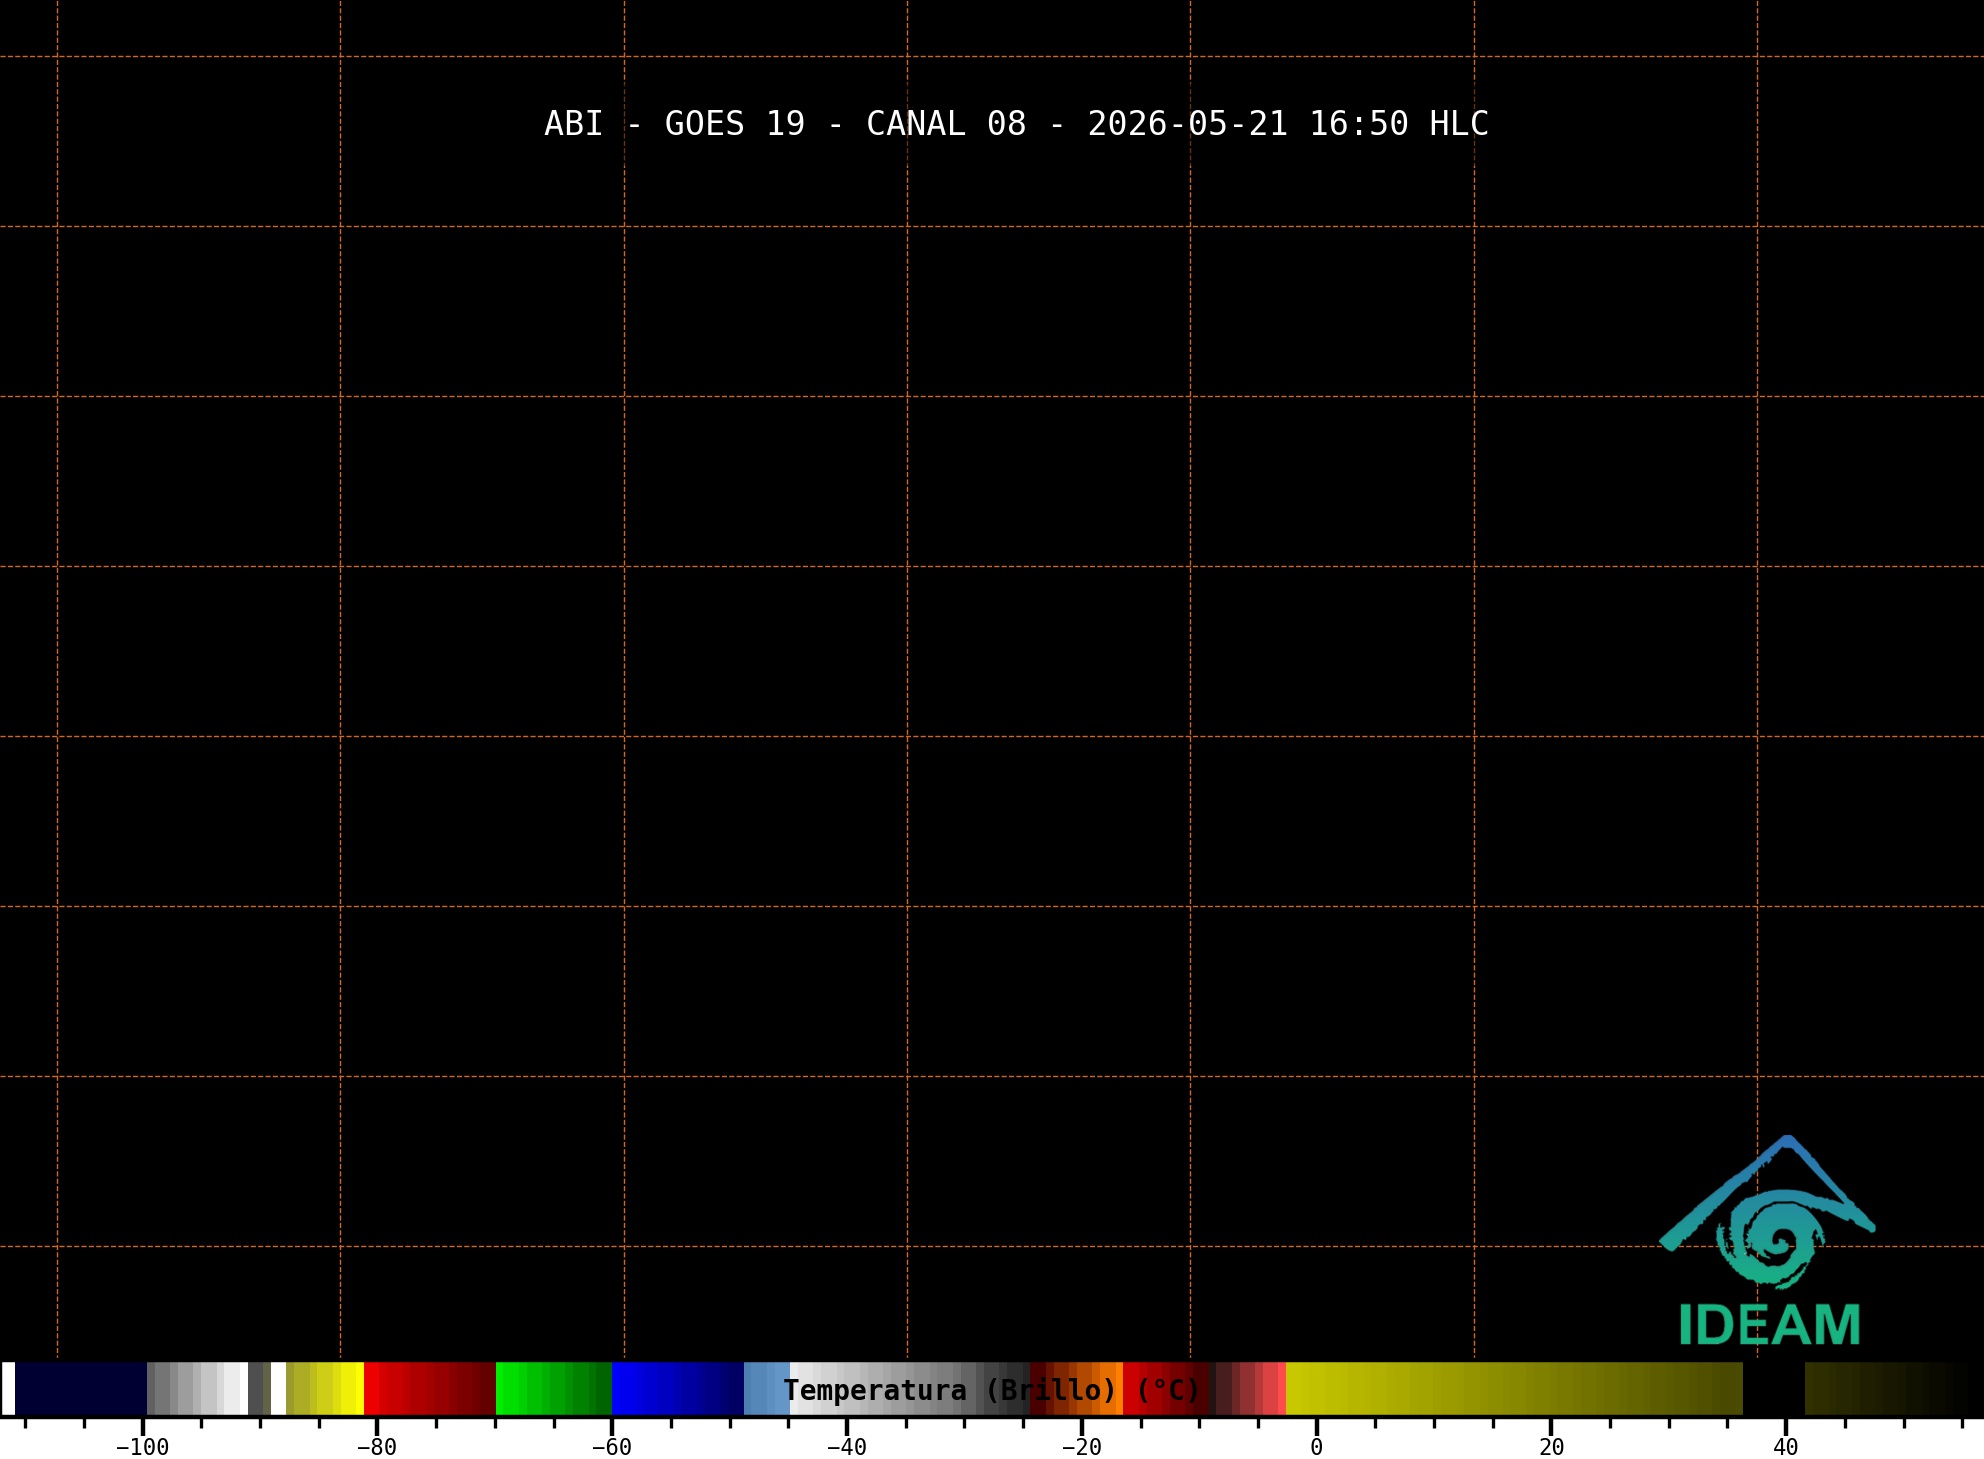1984x1459 pixels.
Task: Click the ABI GOES 19 CANAL 08 title
Action: [1016, 124]
